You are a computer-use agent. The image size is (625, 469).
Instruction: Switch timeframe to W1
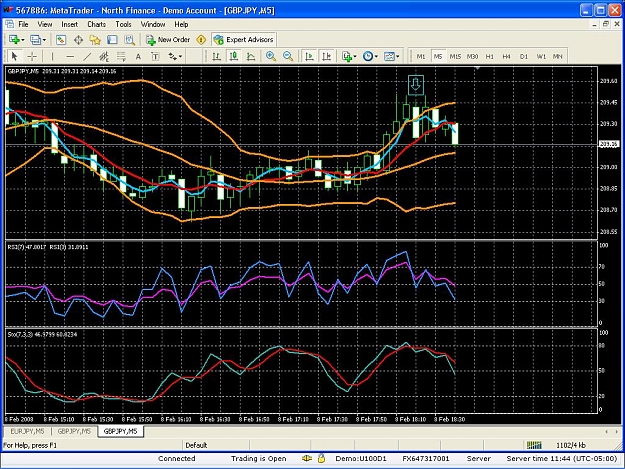pos(541,56)
